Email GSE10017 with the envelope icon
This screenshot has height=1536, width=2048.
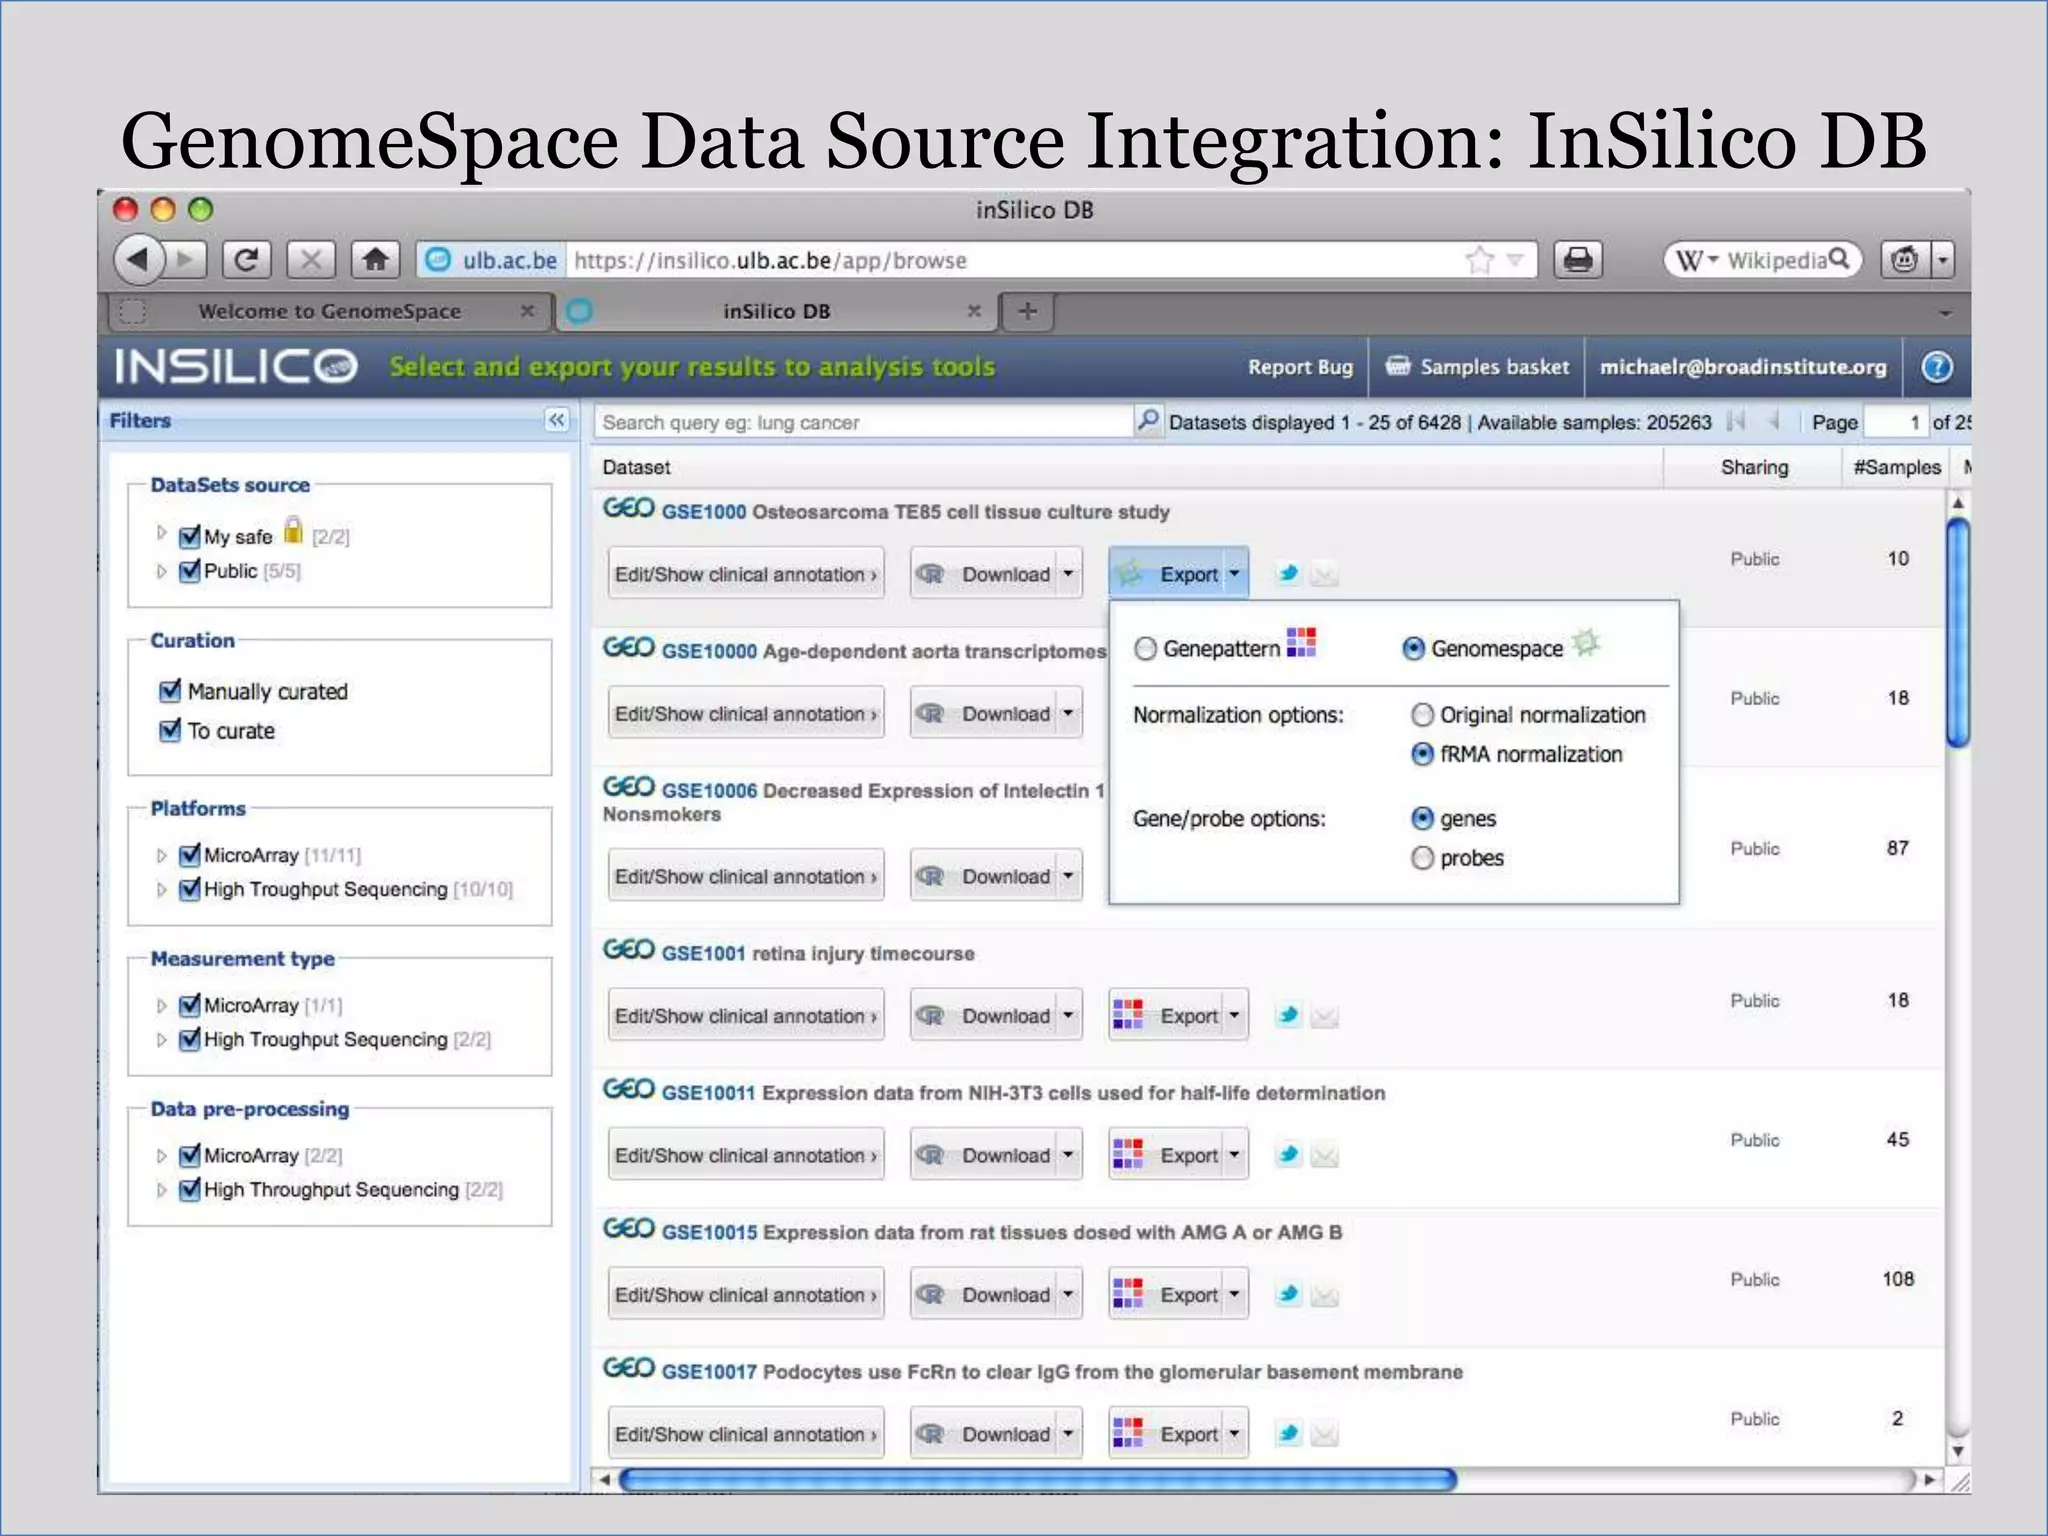(x=1324, y=1436)
